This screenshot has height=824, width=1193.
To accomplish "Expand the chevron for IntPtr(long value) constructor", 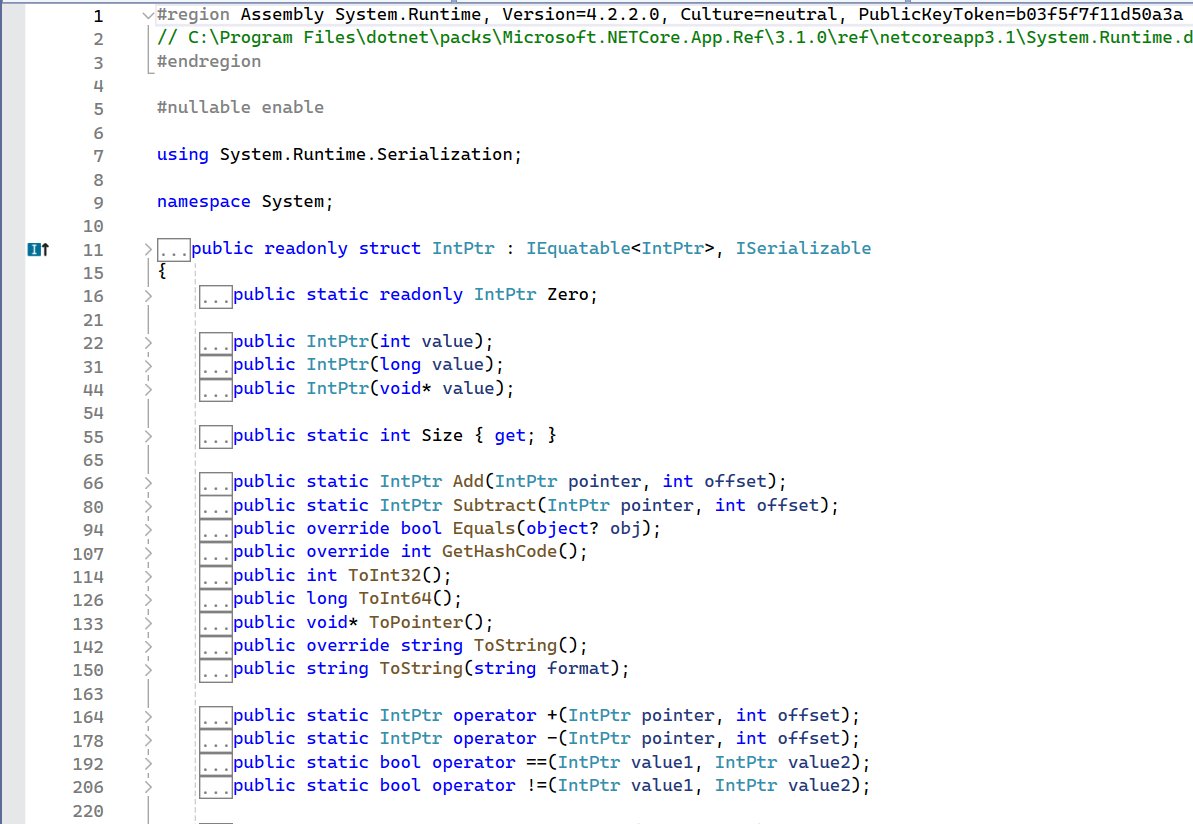I will (148, 366).
